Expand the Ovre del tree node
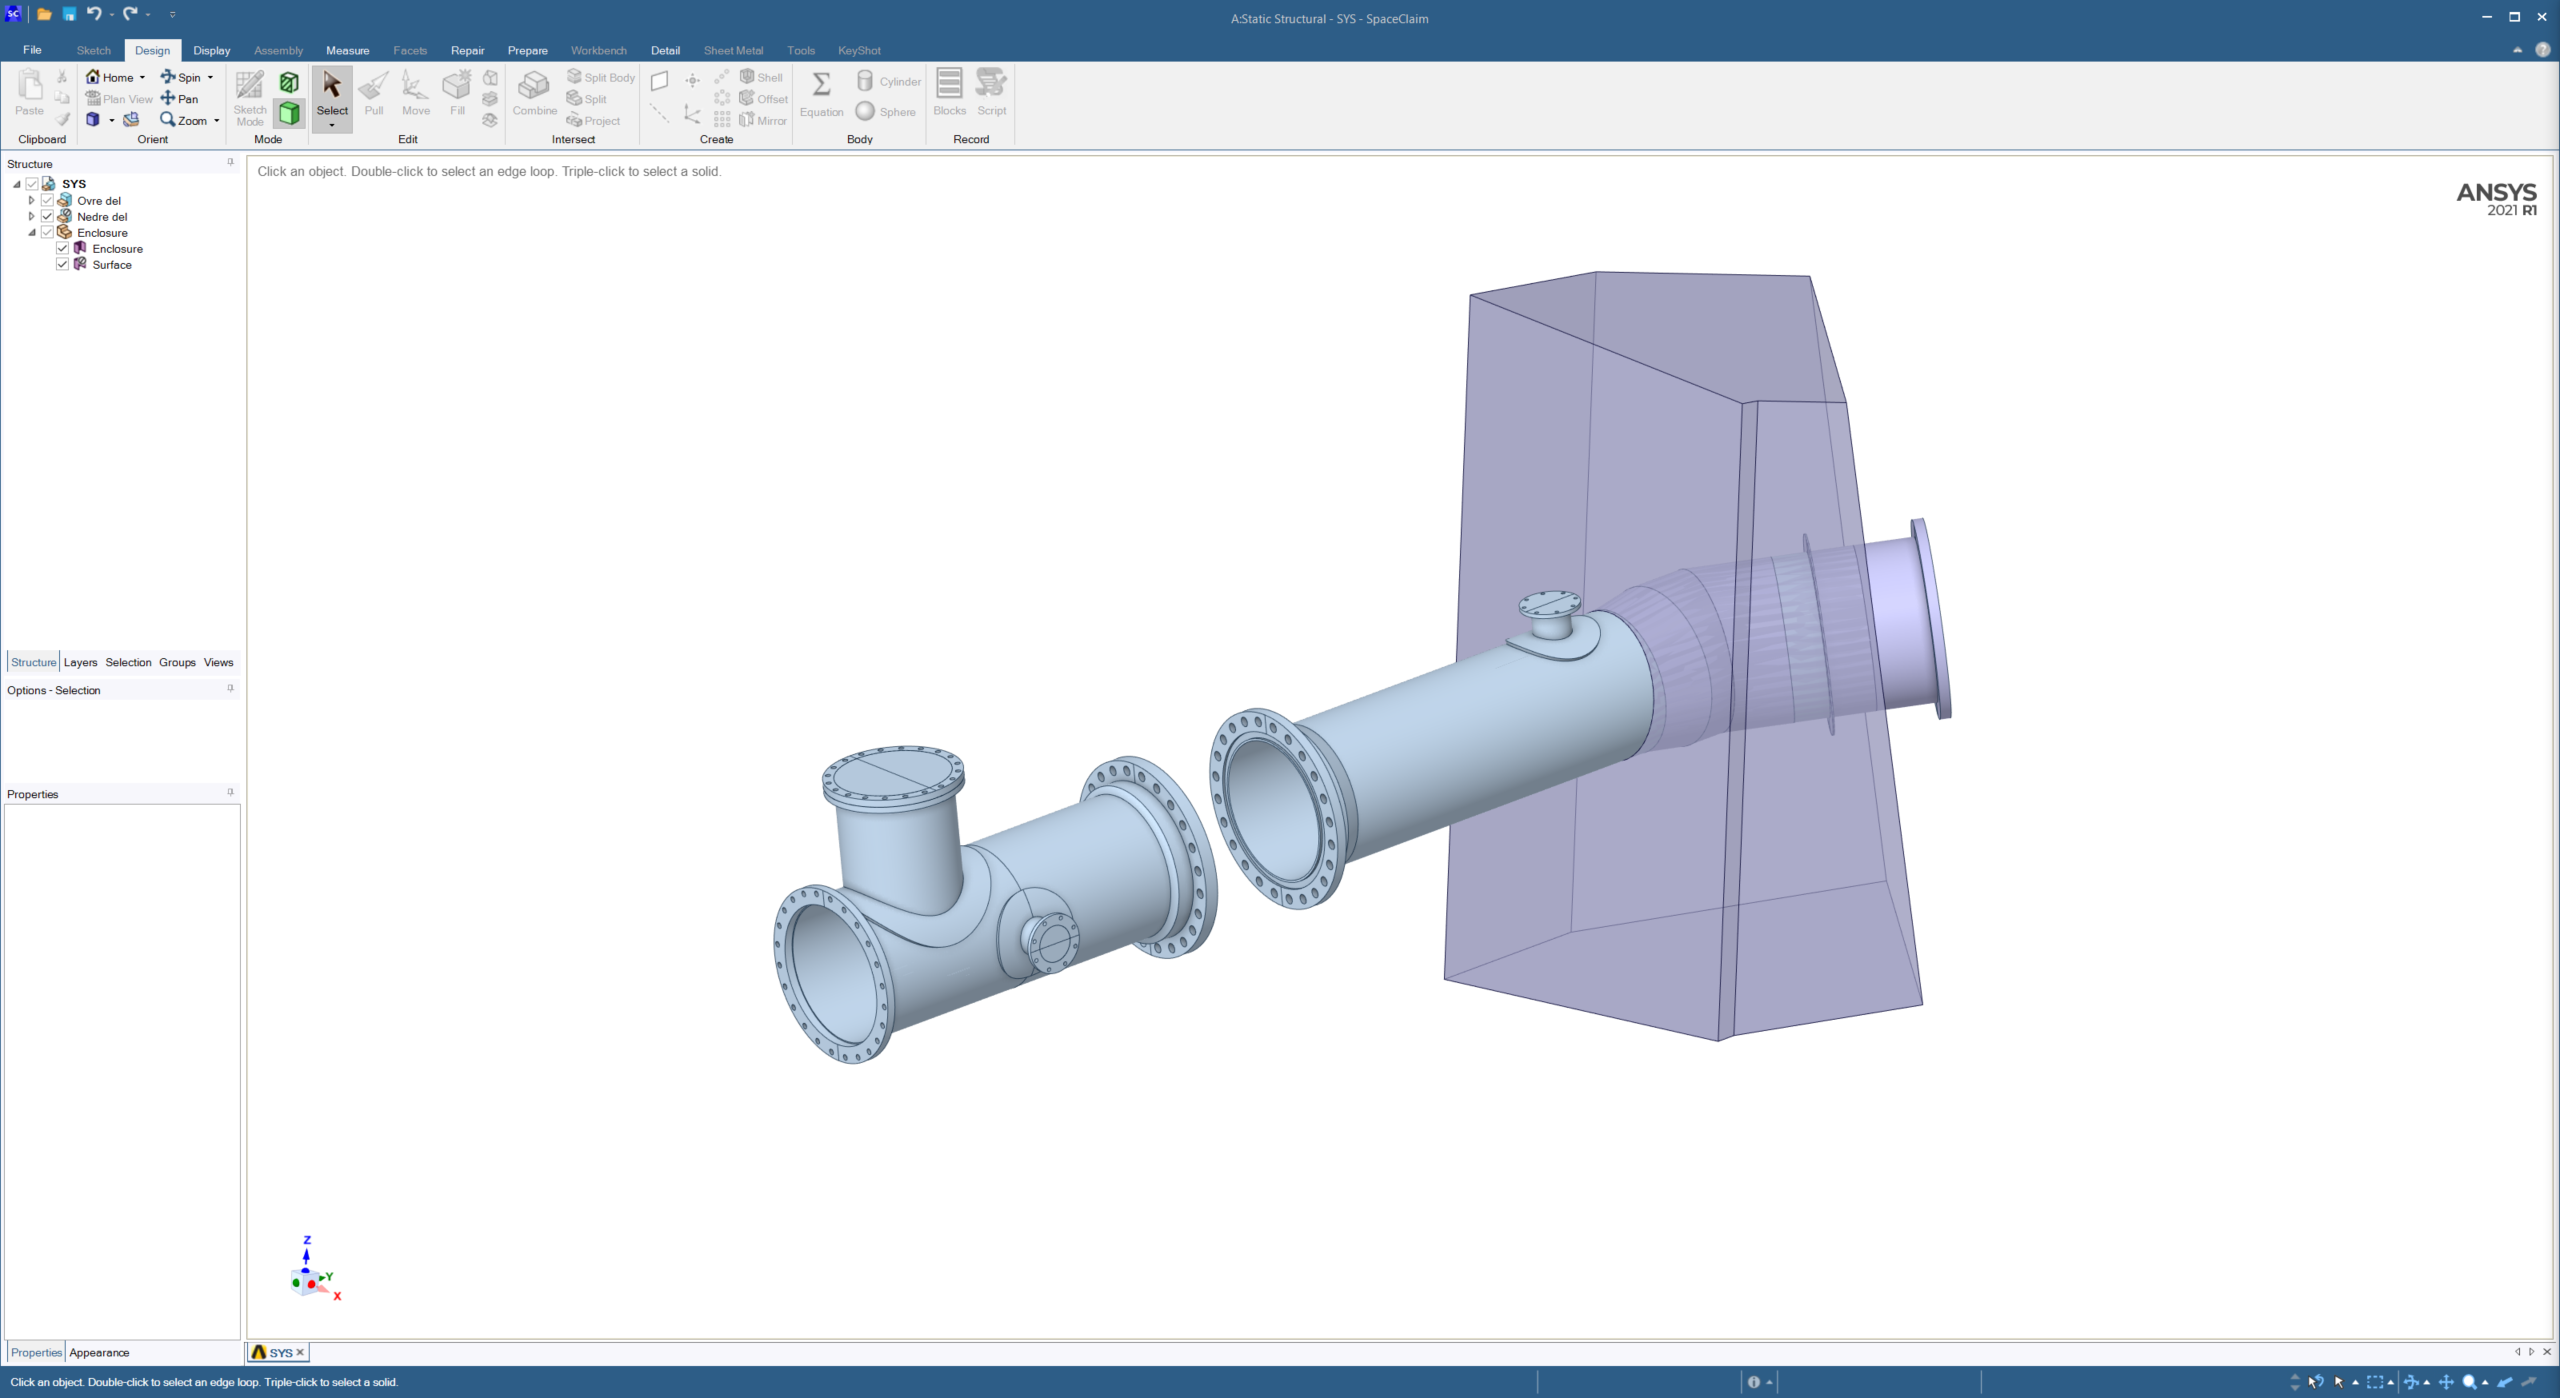 coord(31,200)
